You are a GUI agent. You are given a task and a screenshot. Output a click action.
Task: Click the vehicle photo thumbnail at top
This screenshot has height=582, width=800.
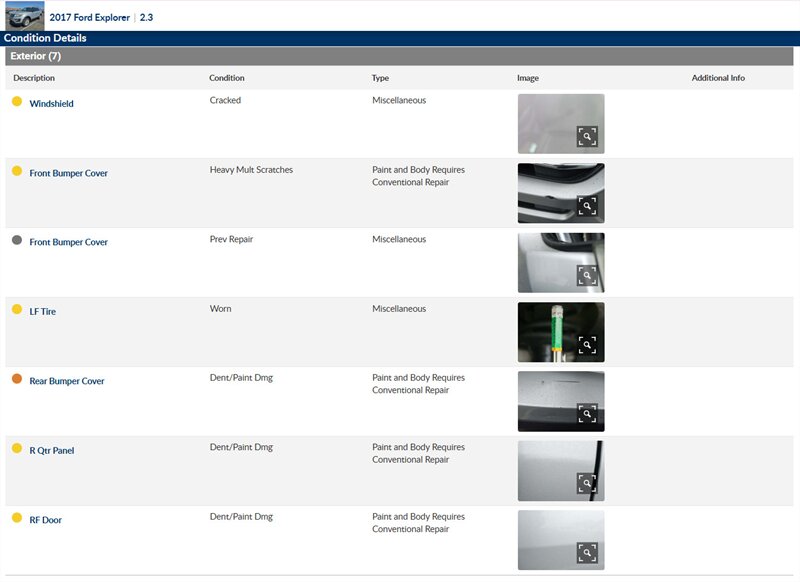pos(24,16)
